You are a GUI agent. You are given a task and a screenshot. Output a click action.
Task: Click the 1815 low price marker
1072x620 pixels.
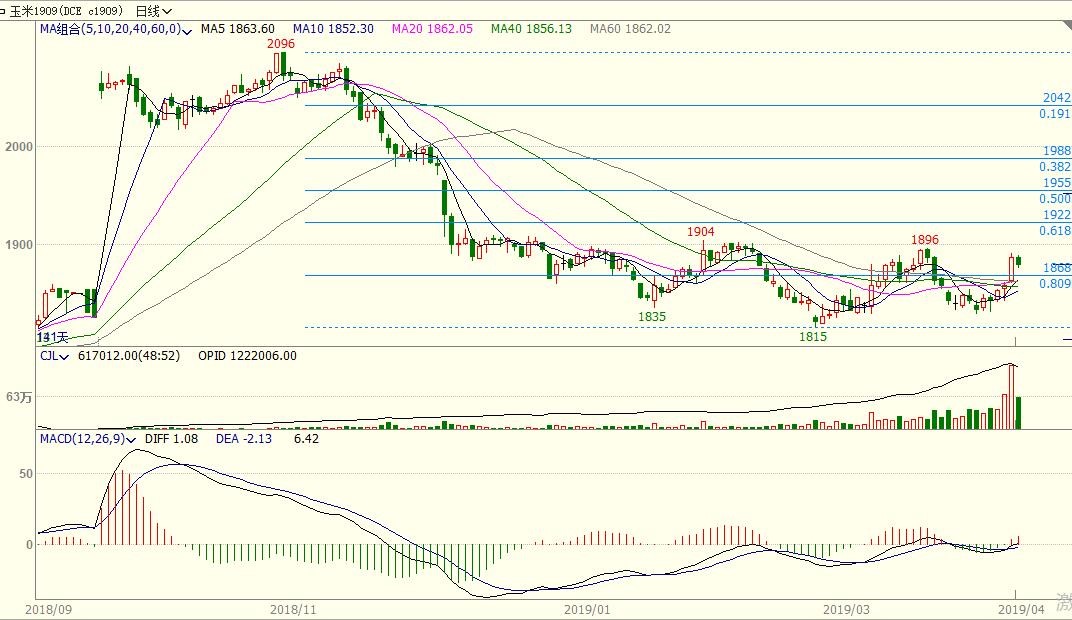click(x=813, y=337)
